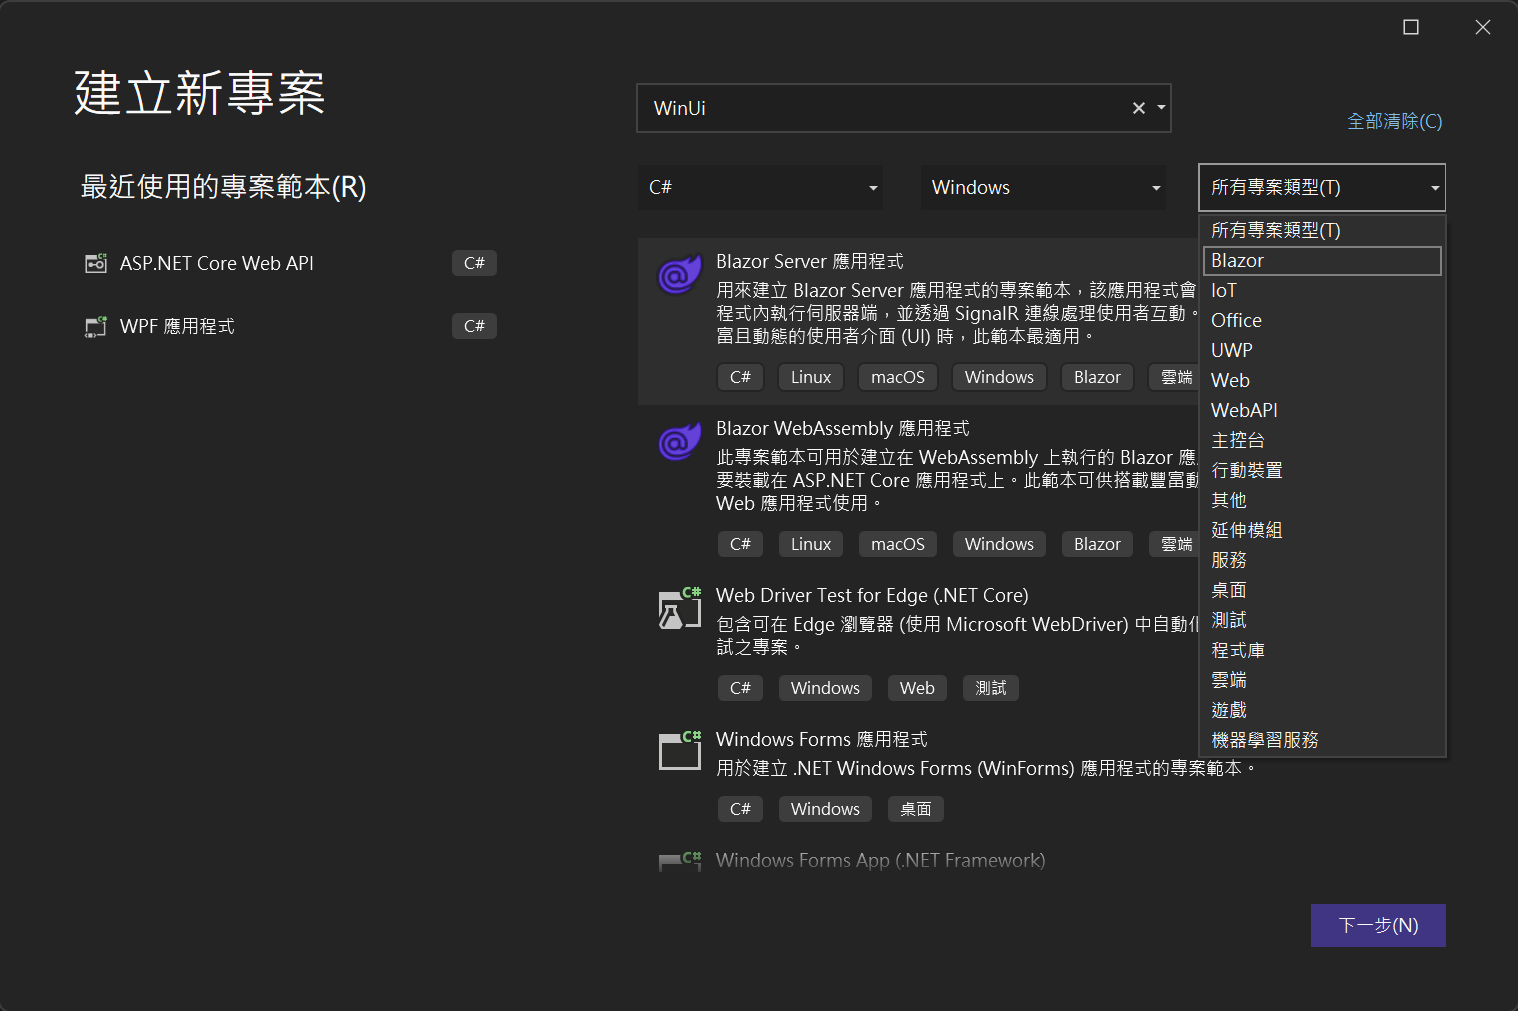The height and width of the screenshot is (1011, 1518).
Task: Select Blazor project type in list
Action: tap(1322, 261)
